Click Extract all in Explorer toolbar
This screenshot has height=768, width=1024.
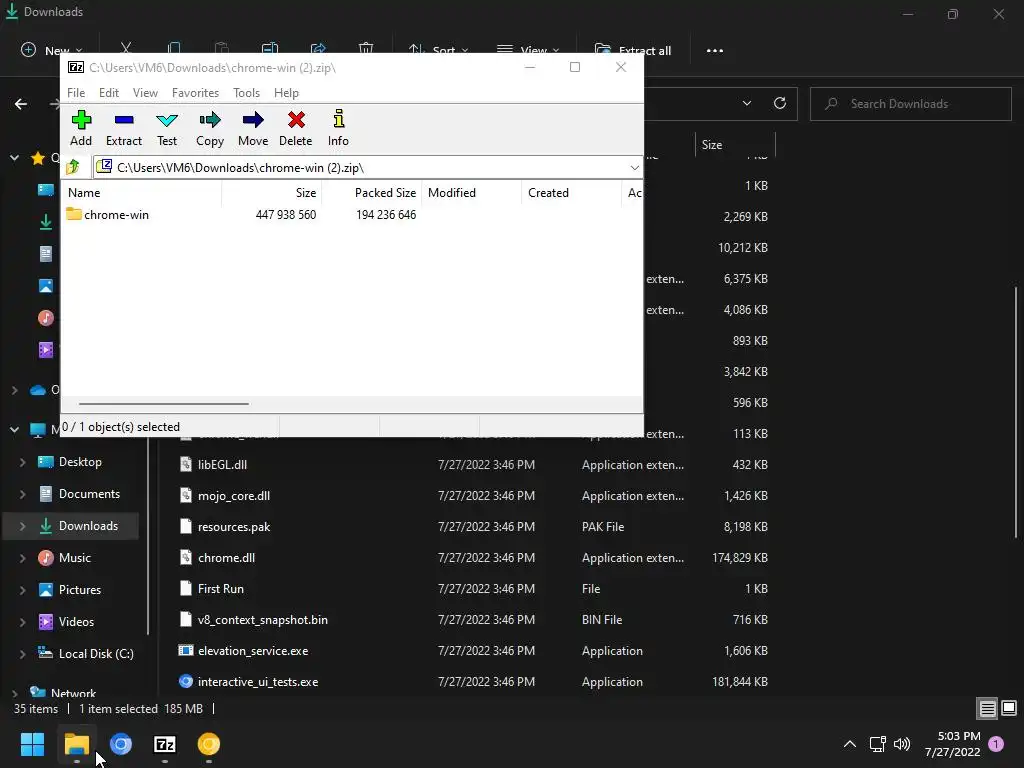coord(633,50)
